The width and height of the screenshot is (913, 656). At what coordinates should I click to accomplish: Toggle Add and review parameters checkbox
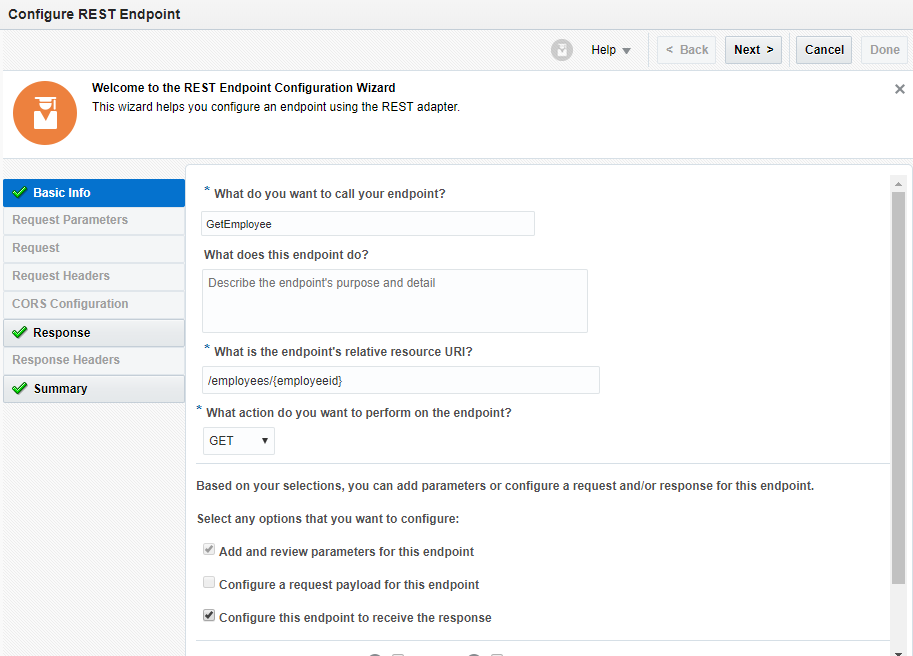[209, 551]
